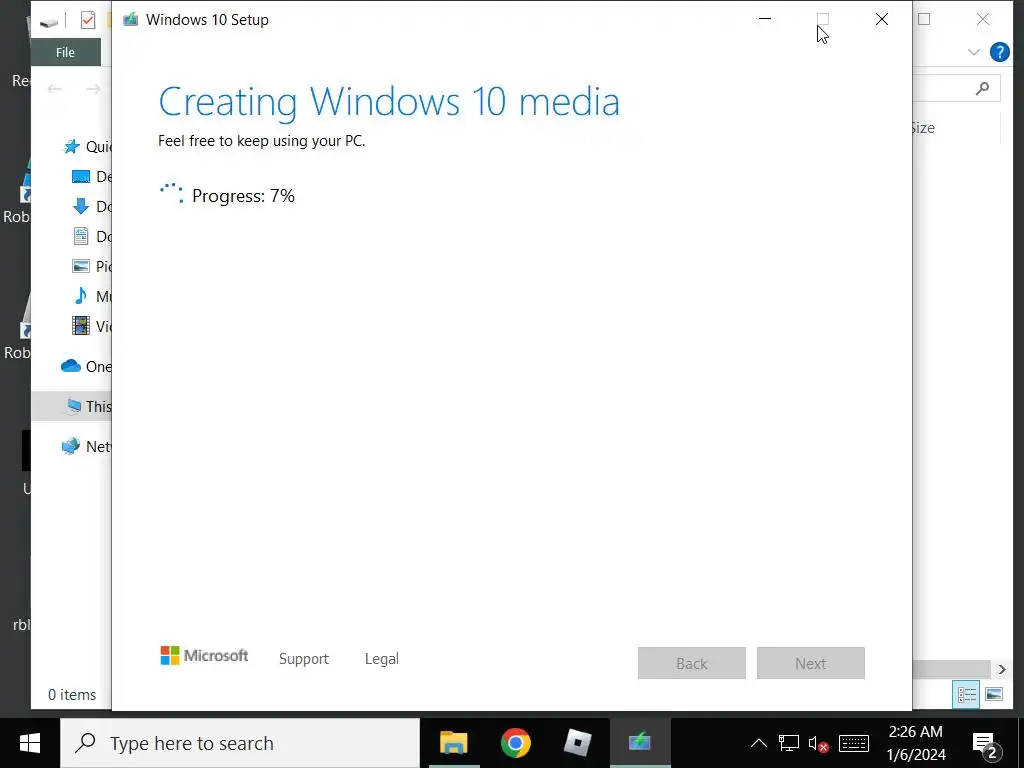Select the OneDrive cloud icon in sidebar

click(x=71, y=366)
